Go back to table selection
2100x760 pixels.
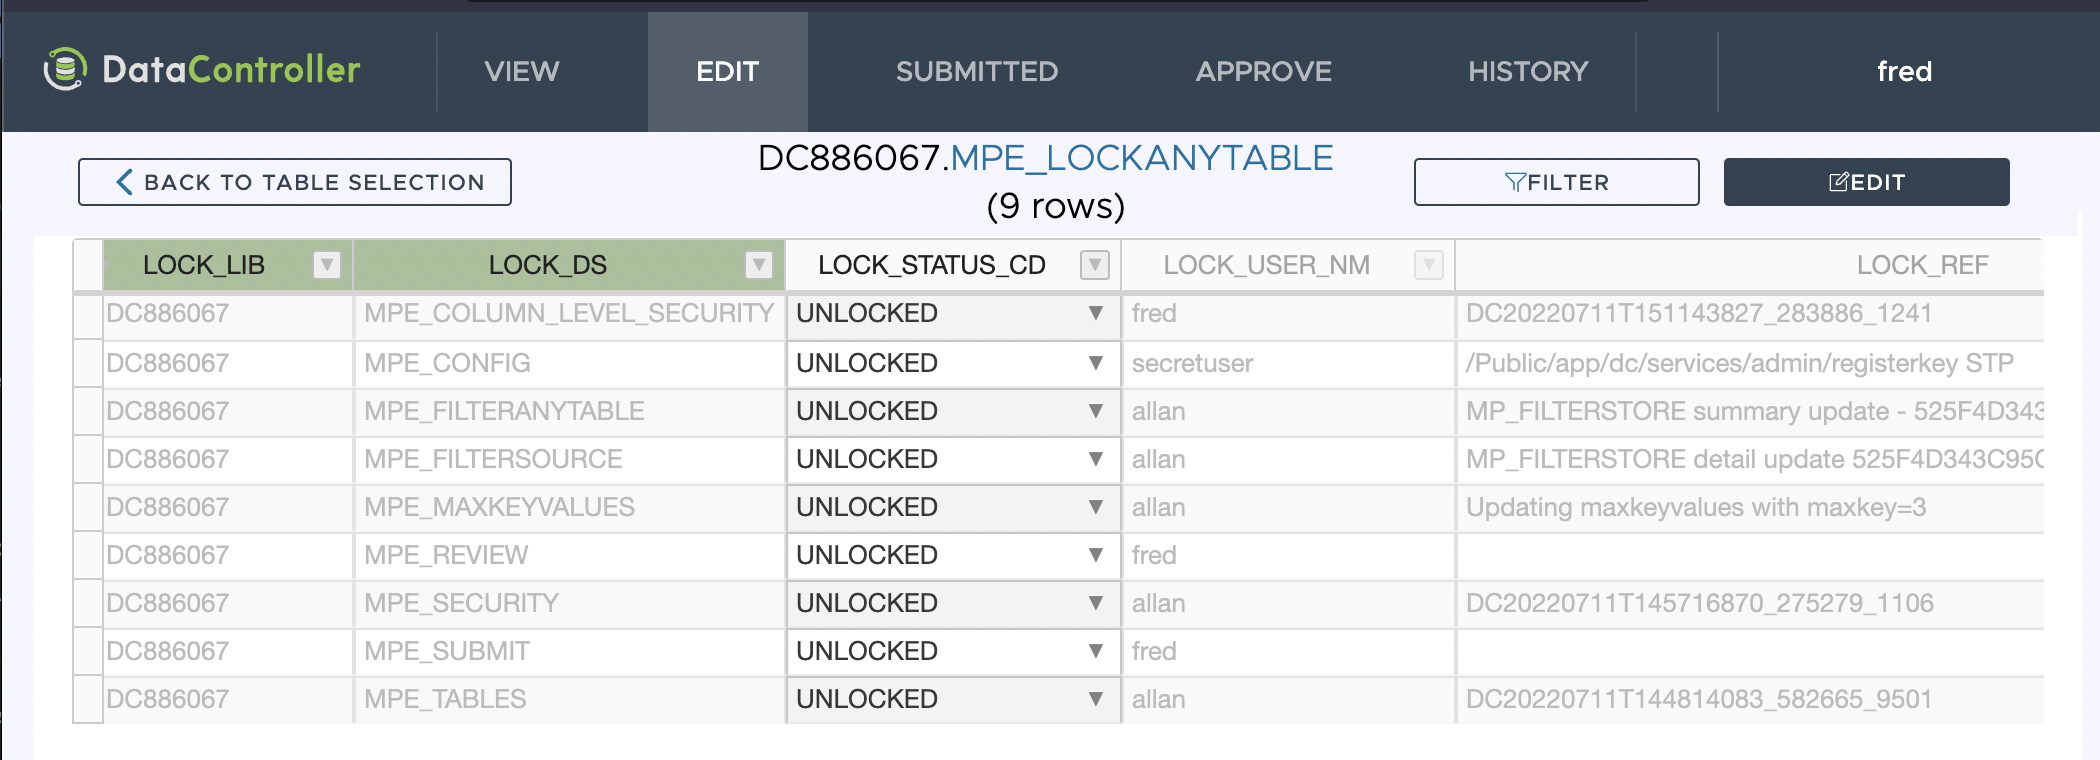(x=295, y=182)
